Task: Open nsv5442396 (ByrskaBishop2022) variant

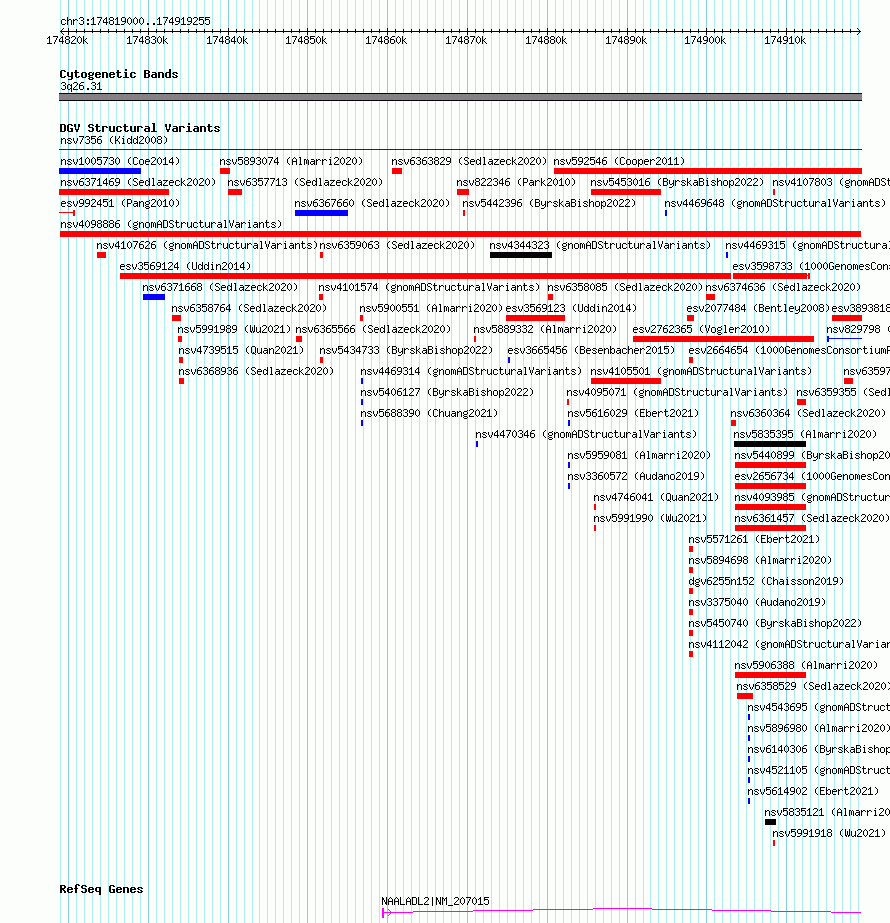Action: pos(549,203)
